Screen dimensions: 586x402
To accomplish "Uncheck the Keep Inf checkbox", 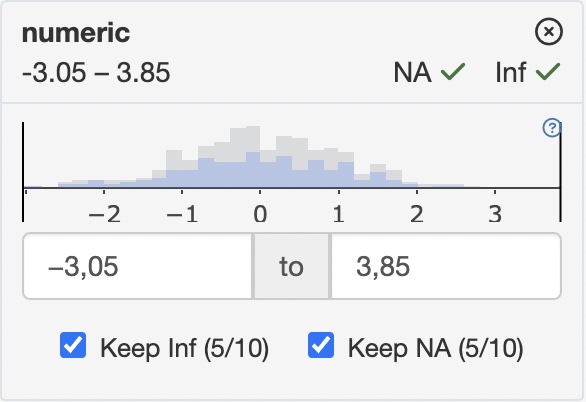I will (x=73, y=345).
